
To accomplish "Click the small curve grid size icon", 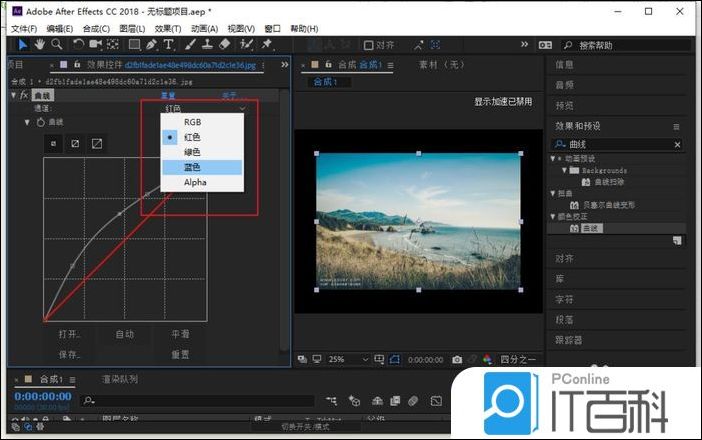I will coord(53,143).
